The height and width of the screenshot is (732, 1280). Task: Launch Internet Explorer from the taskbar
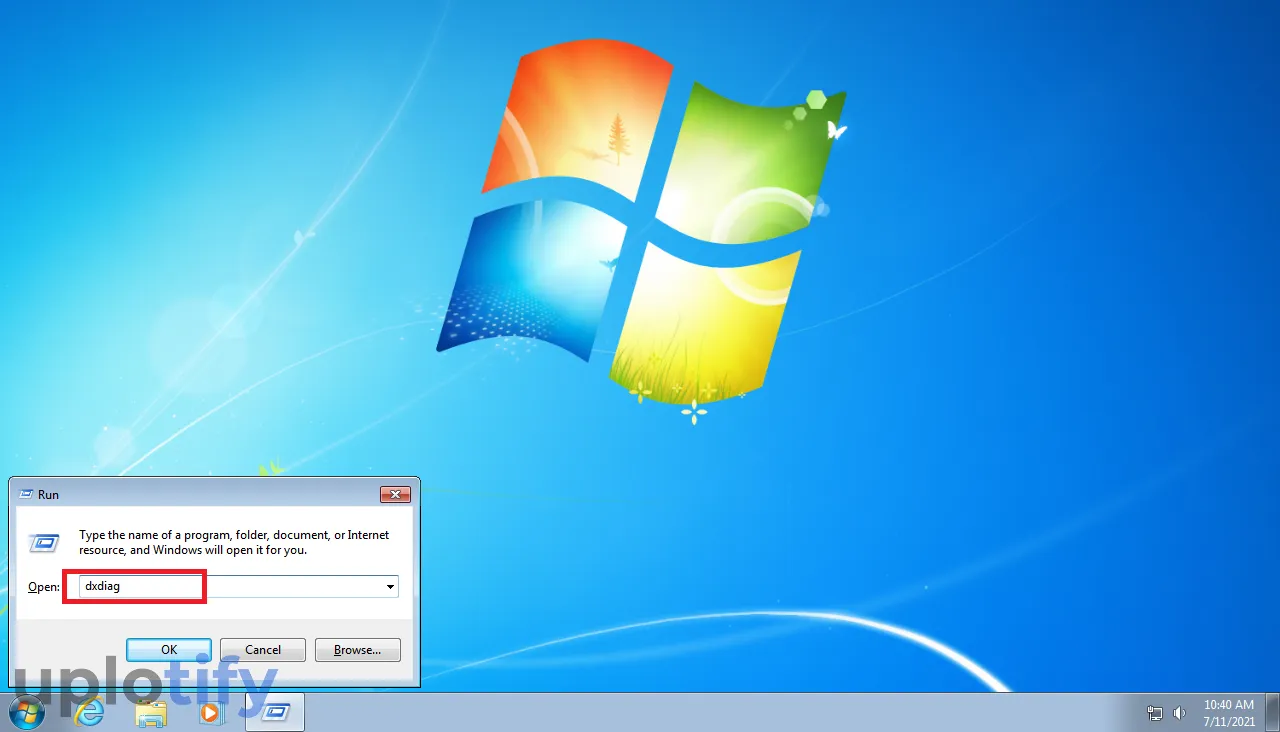[x=90, y=713]
